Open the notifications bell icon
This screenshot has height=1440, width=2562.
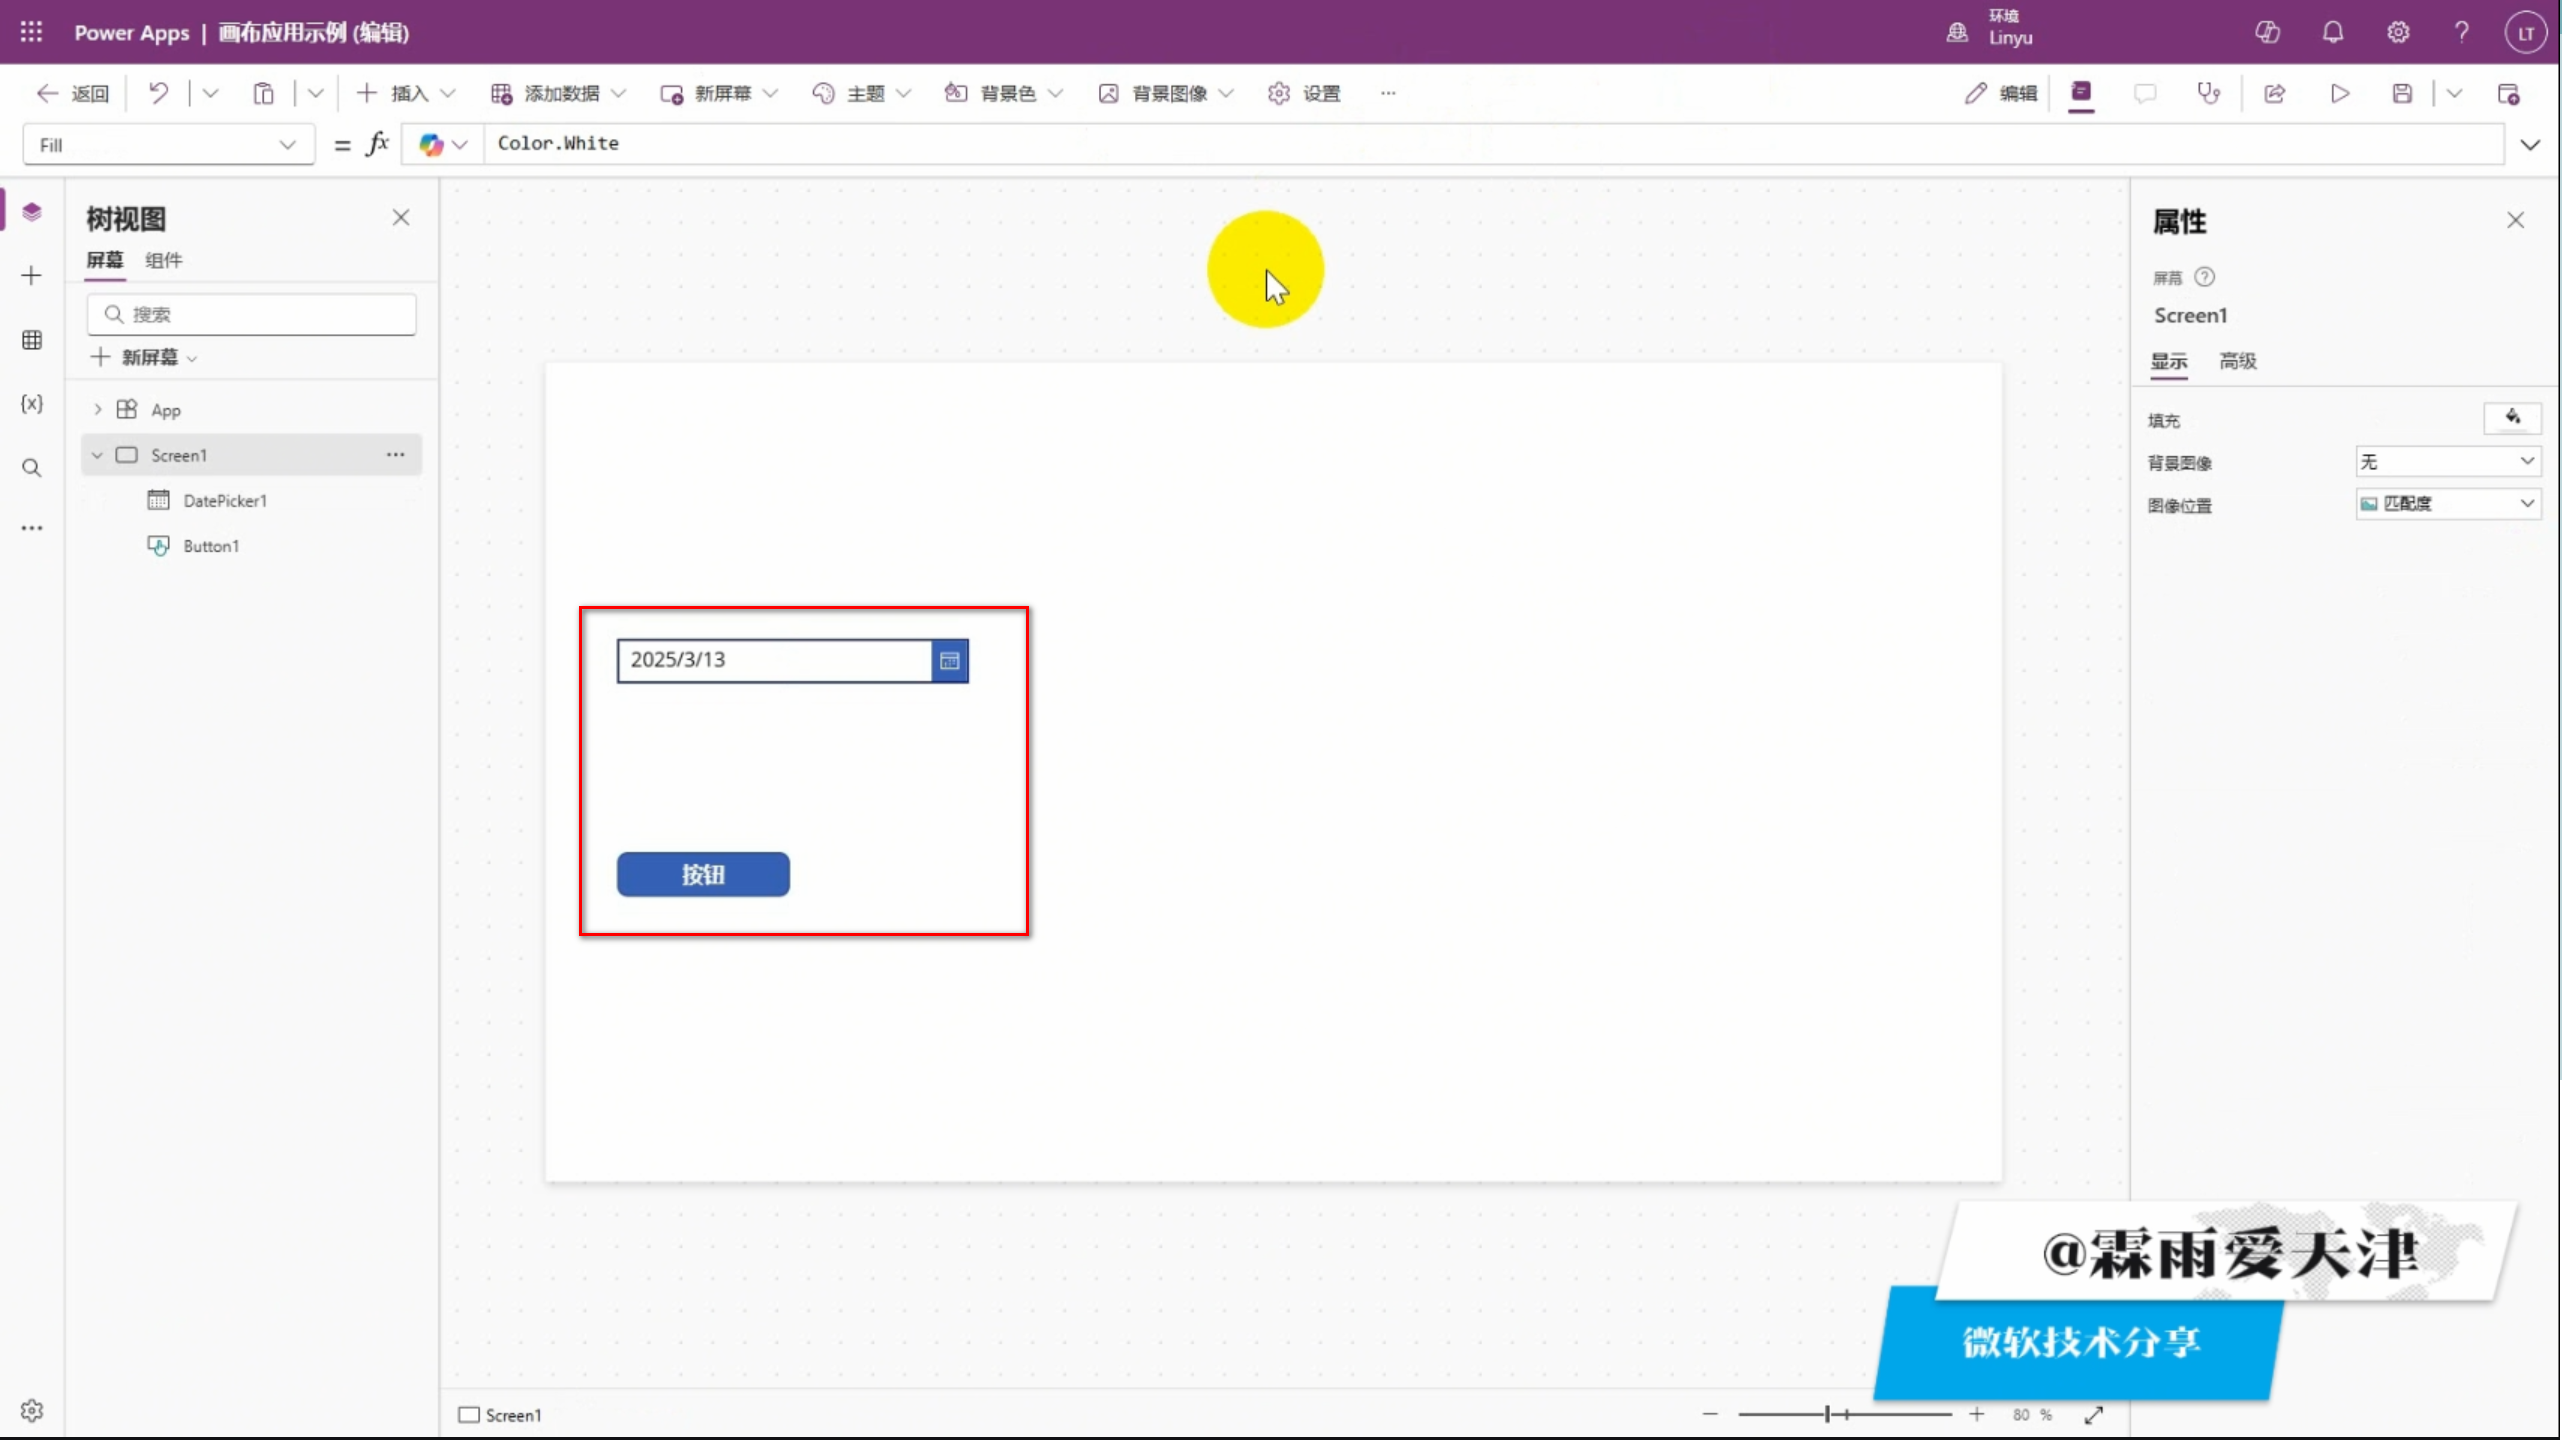pyautogui.click(x=2332, y=33)
